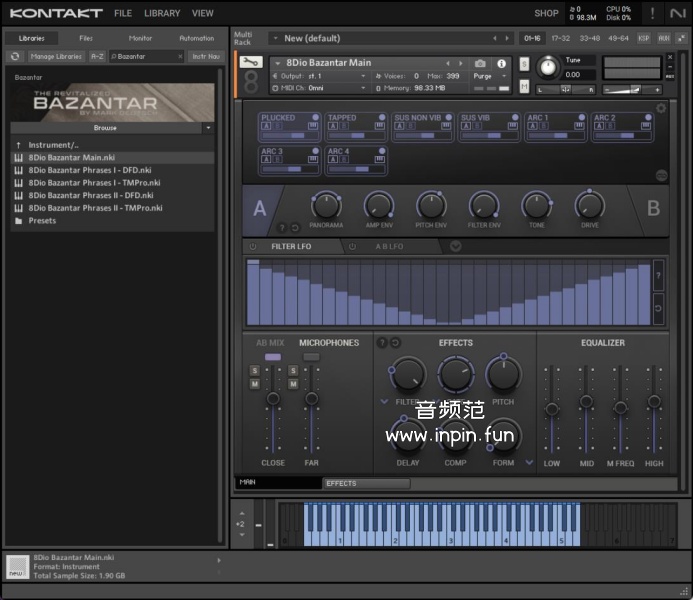Click the reset icon beside the LFO graph
Image resolution: width=693 pixels, height=600 pixels.
click(x=658, y=308)
